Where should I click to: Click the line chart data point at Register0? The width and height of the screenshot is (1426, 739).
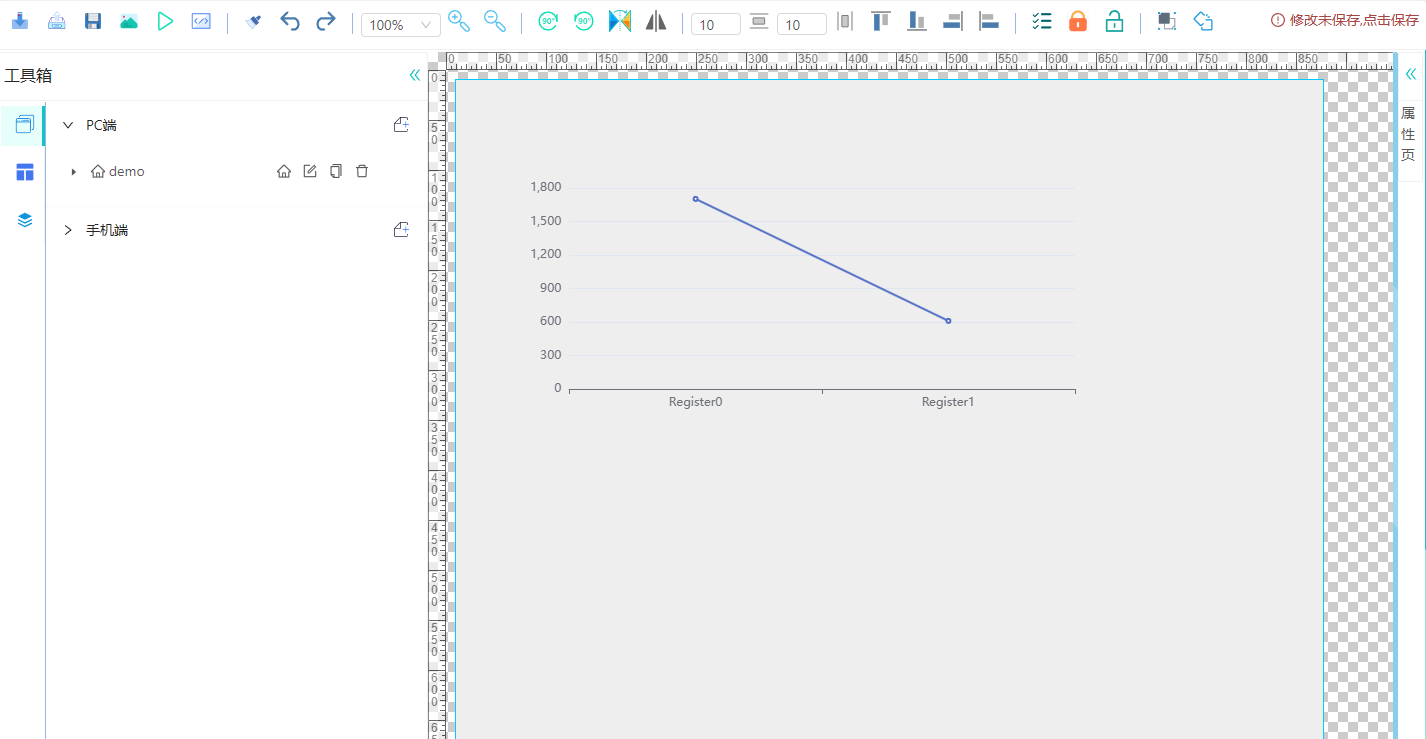click(x=695, y=199)
